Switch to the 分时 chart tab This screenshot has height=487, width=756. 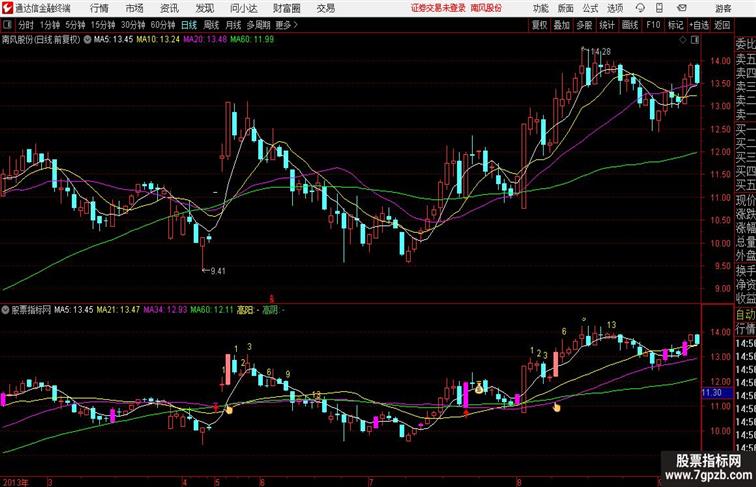(26, 25)
